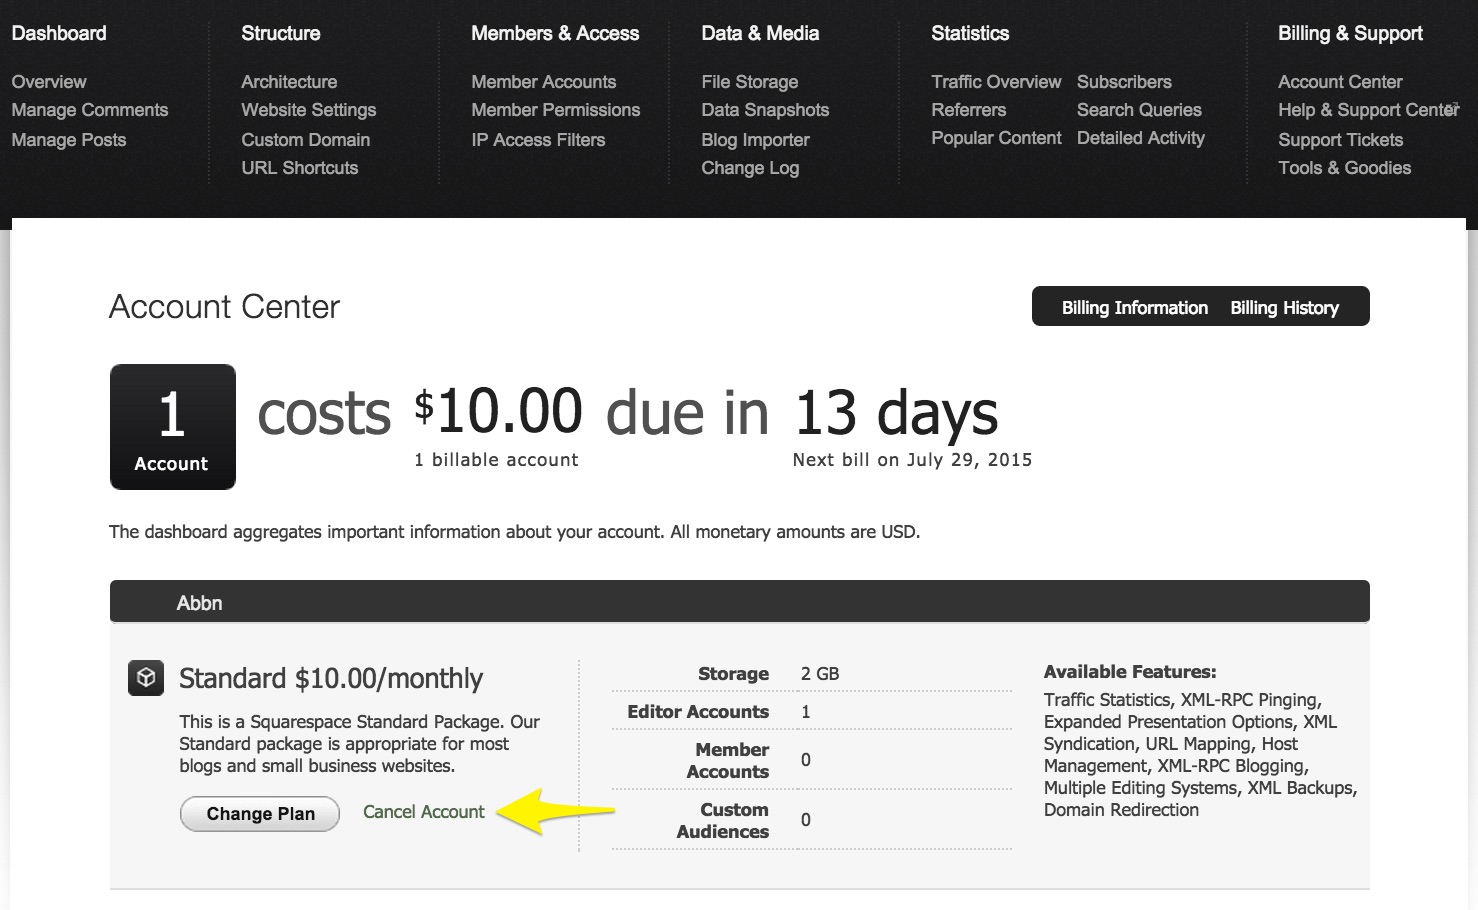The height and width of the screenshot is (910, 1478).
Task: Switch to Billing History tab
Action: 1284,308
